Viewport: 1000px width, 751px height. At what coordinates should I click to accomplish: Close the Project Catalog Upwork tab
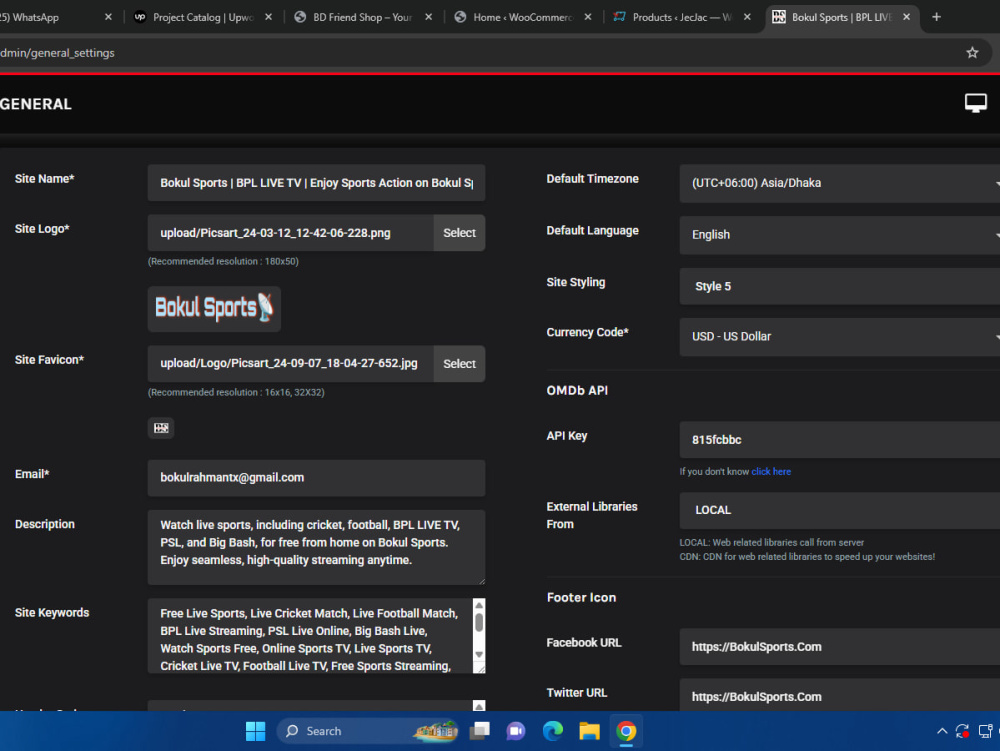coord(268,17)
